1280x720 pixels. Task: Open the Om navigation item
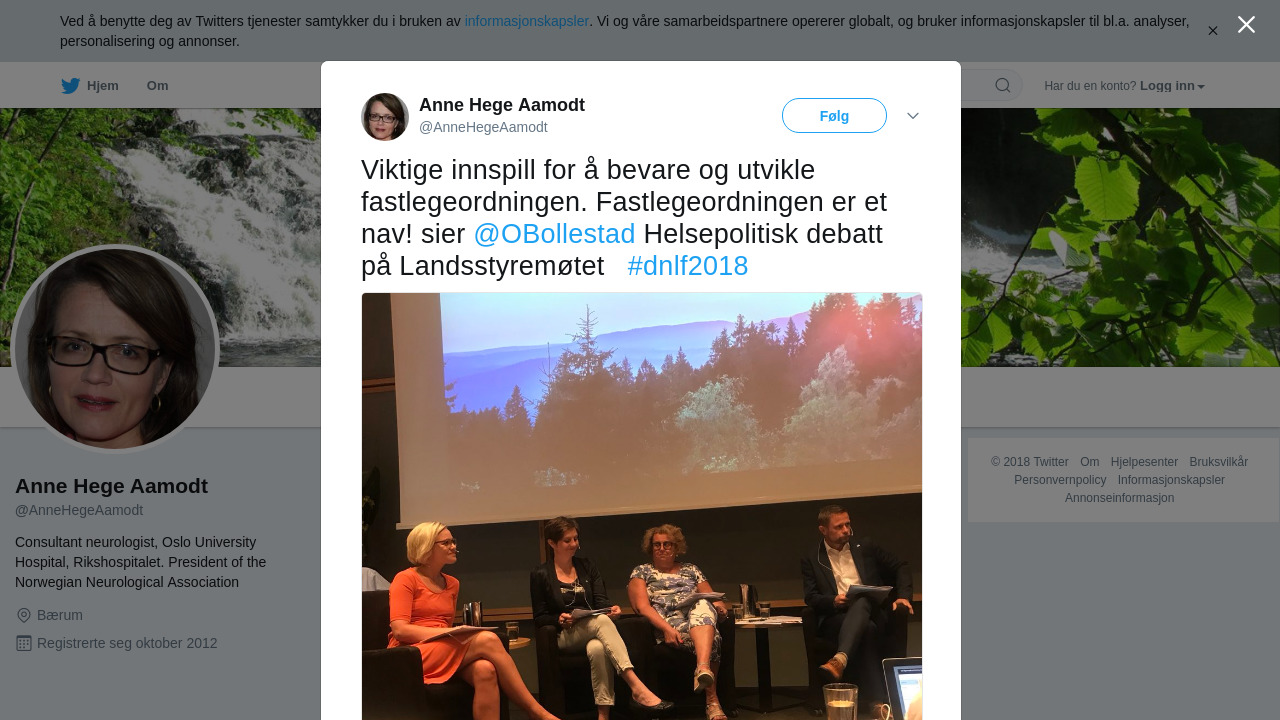point(158,86)
